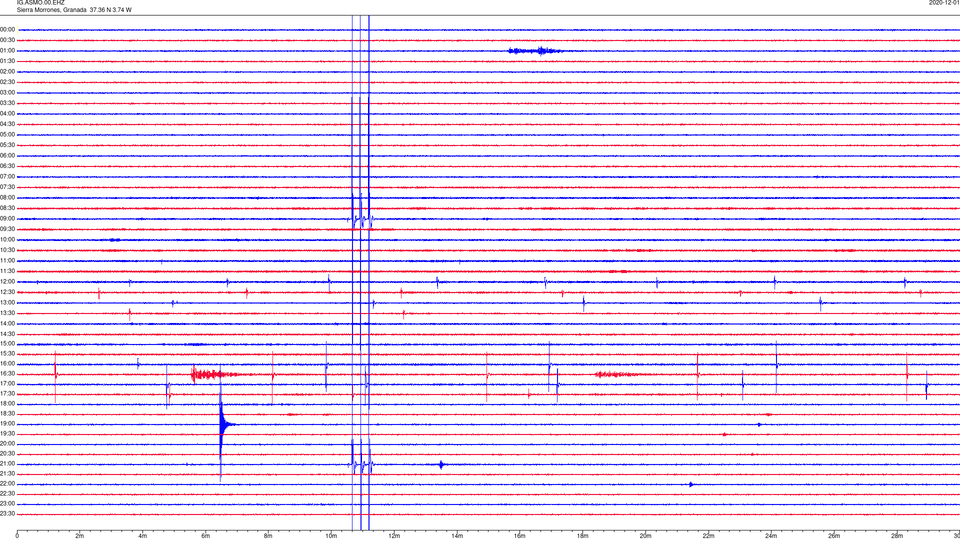
Task: Select the 23:00 trace time label
Action: pos(7,504)
